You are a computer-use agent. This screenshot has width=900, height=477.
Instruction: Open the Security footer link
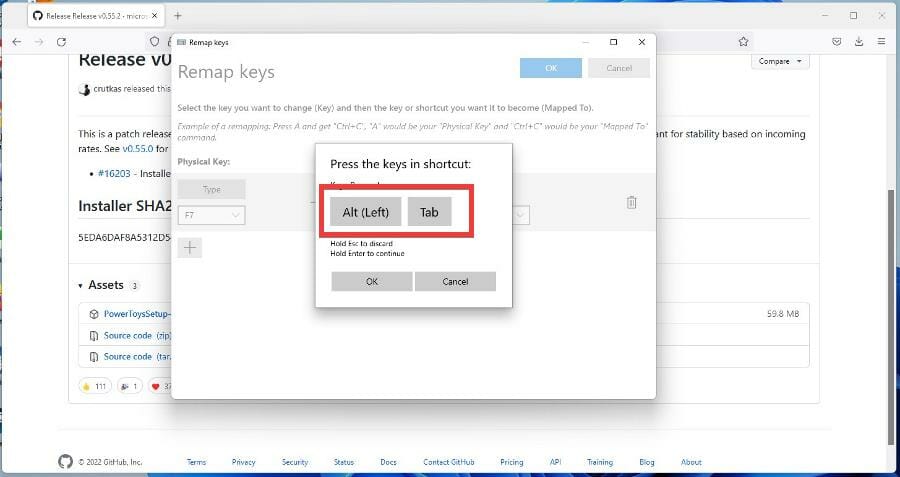(294, 462)
